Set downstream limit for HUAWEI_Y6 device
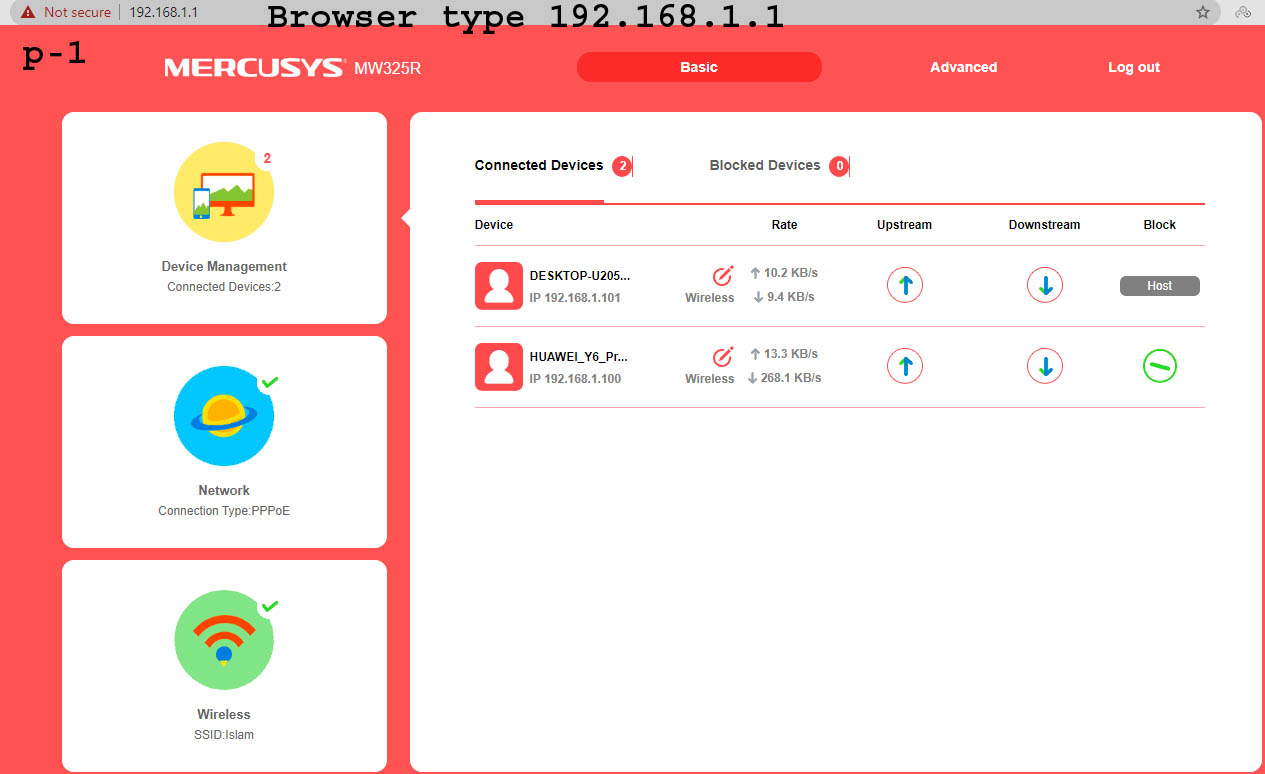1265x774 pixels. coord(1044,367)
